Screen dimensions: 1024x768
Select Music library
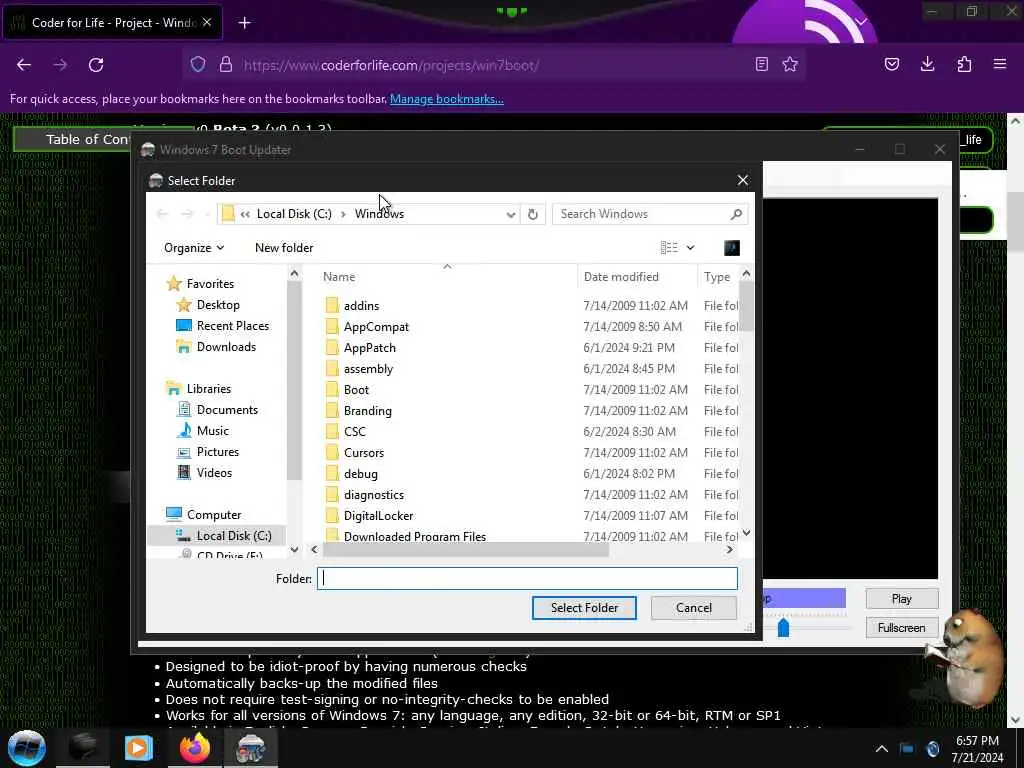212,430
